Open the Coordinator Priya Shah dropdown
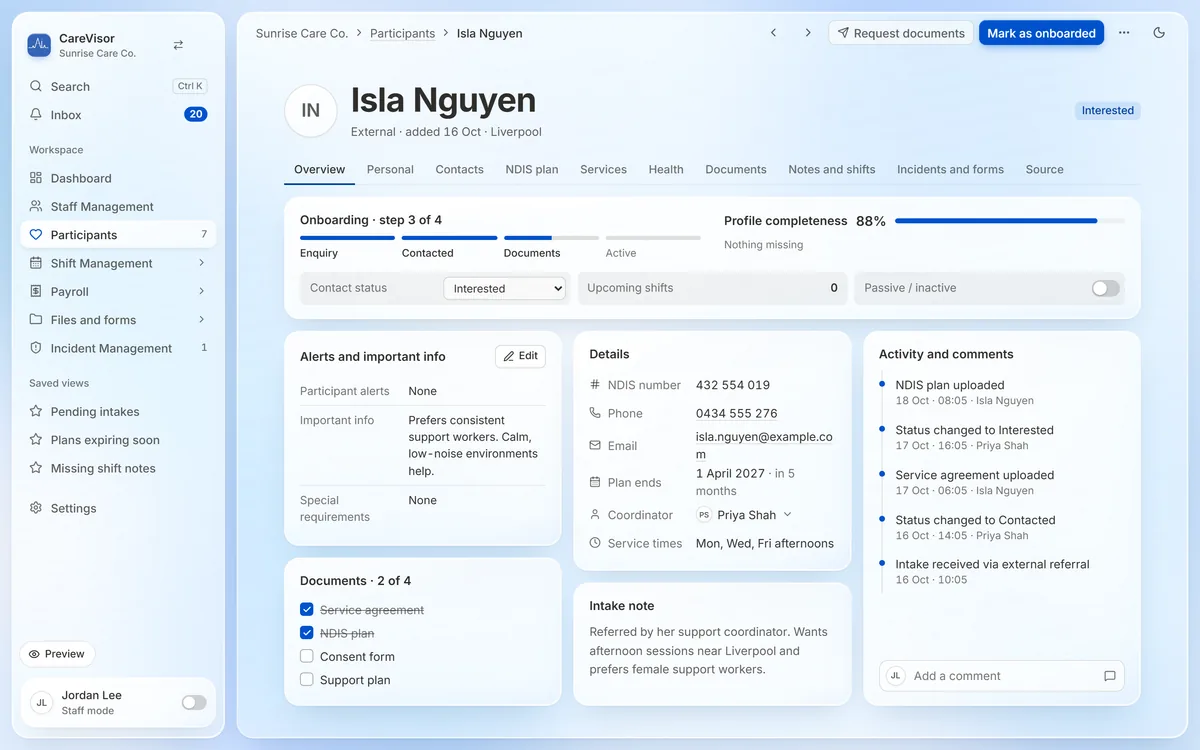1200x750 pixels. 745,515
